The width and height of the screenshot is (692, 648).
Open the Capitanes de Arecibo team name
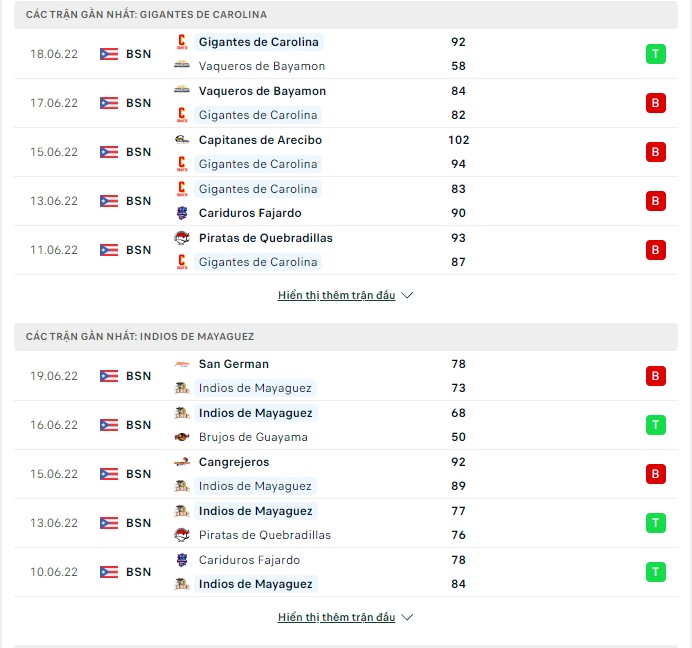point(260,140)
